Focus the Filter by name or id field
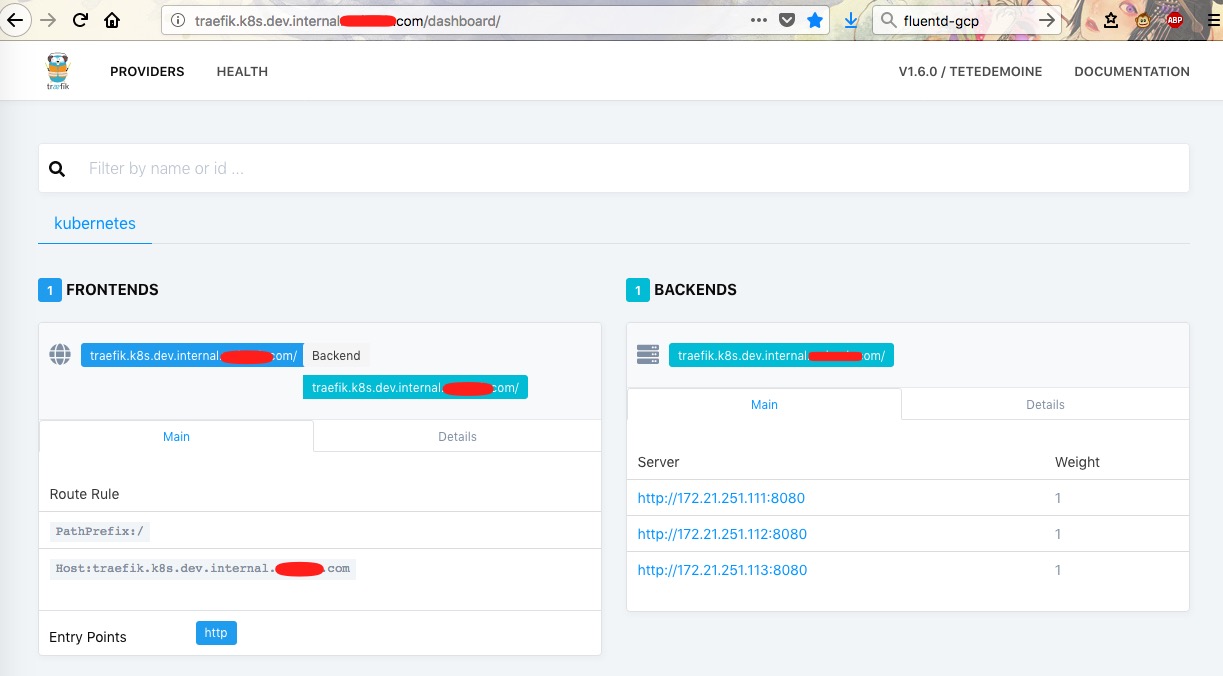This screenshot has height=676, width=1223. tap(614, 168)
